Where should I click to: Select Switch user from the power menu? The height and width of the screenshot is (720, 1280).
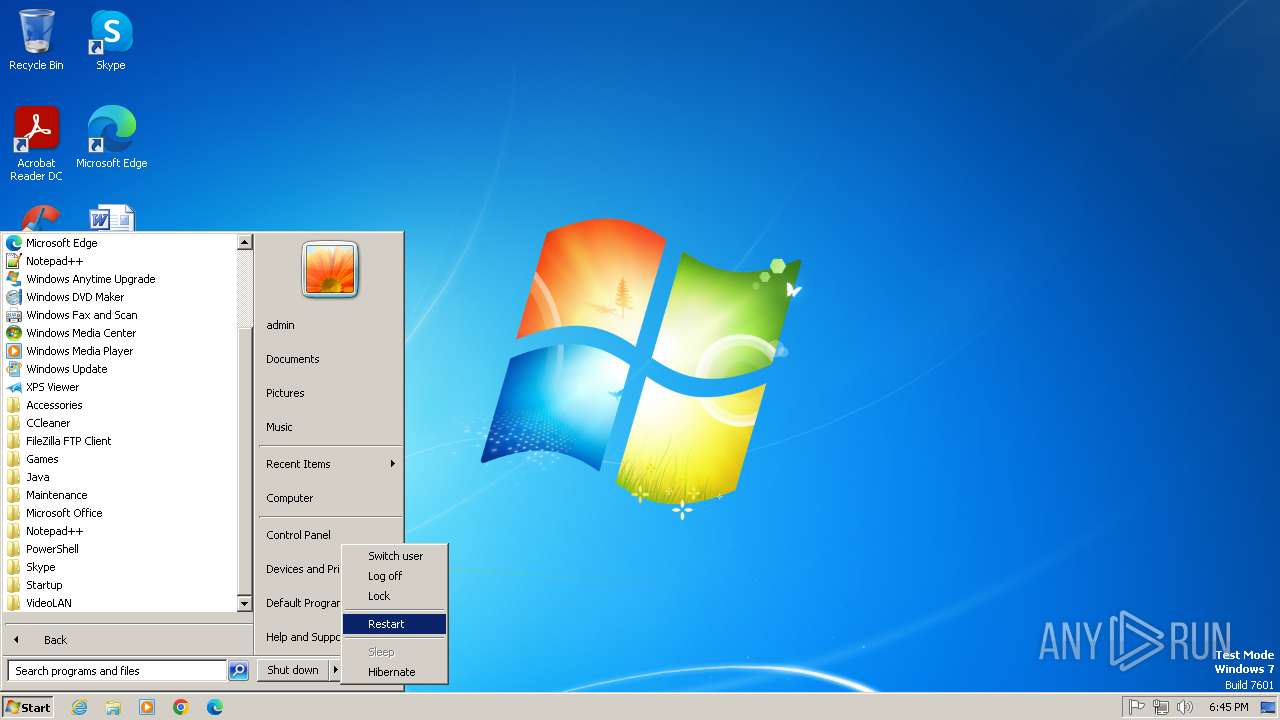(x=394, y=556)
